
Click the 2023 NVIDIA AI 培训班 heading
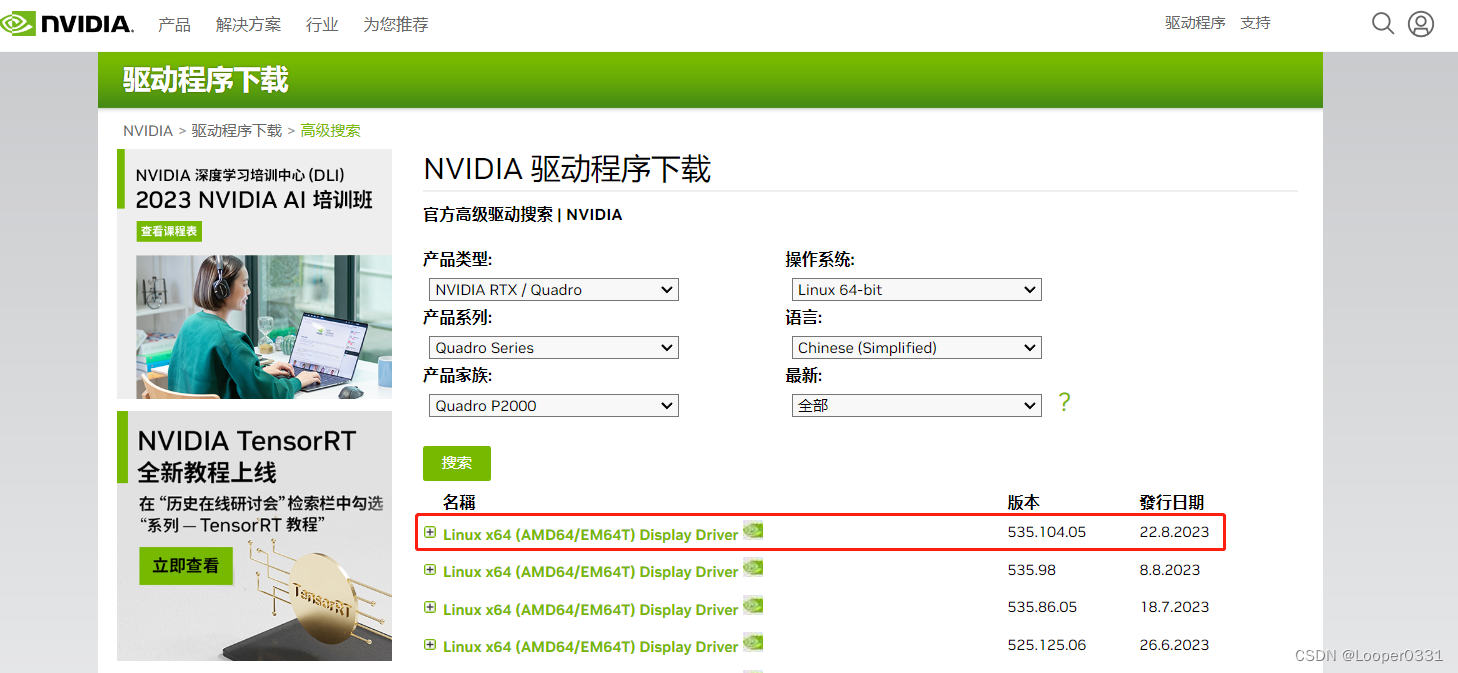254,199
